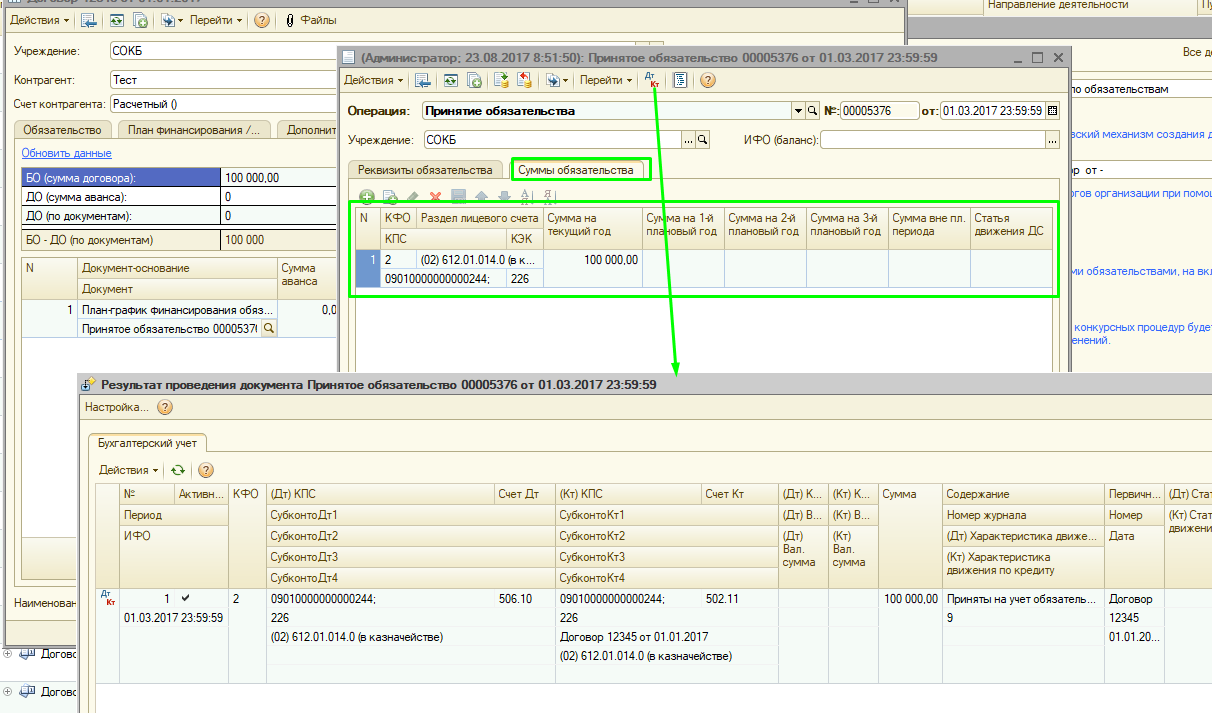1212x713 pixels.
Task: Switch to Реквизиты обязательства tab
Action: (x=425, y=169)
